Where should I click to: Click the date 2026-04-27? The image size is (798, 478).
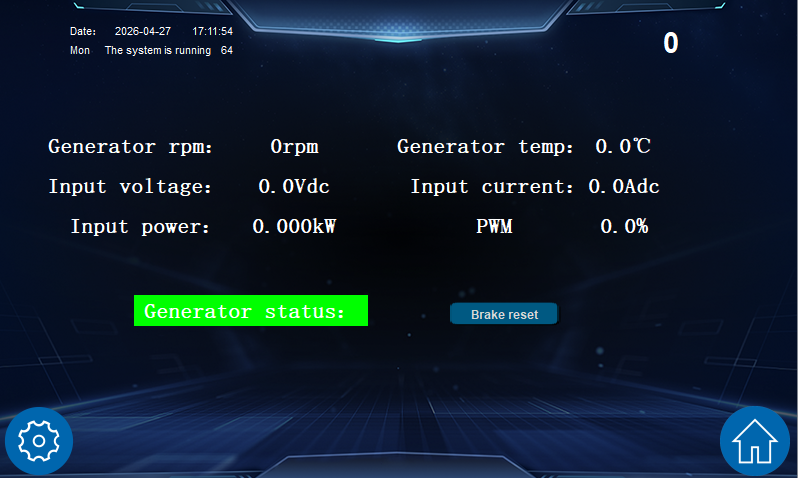pos(143,31)
